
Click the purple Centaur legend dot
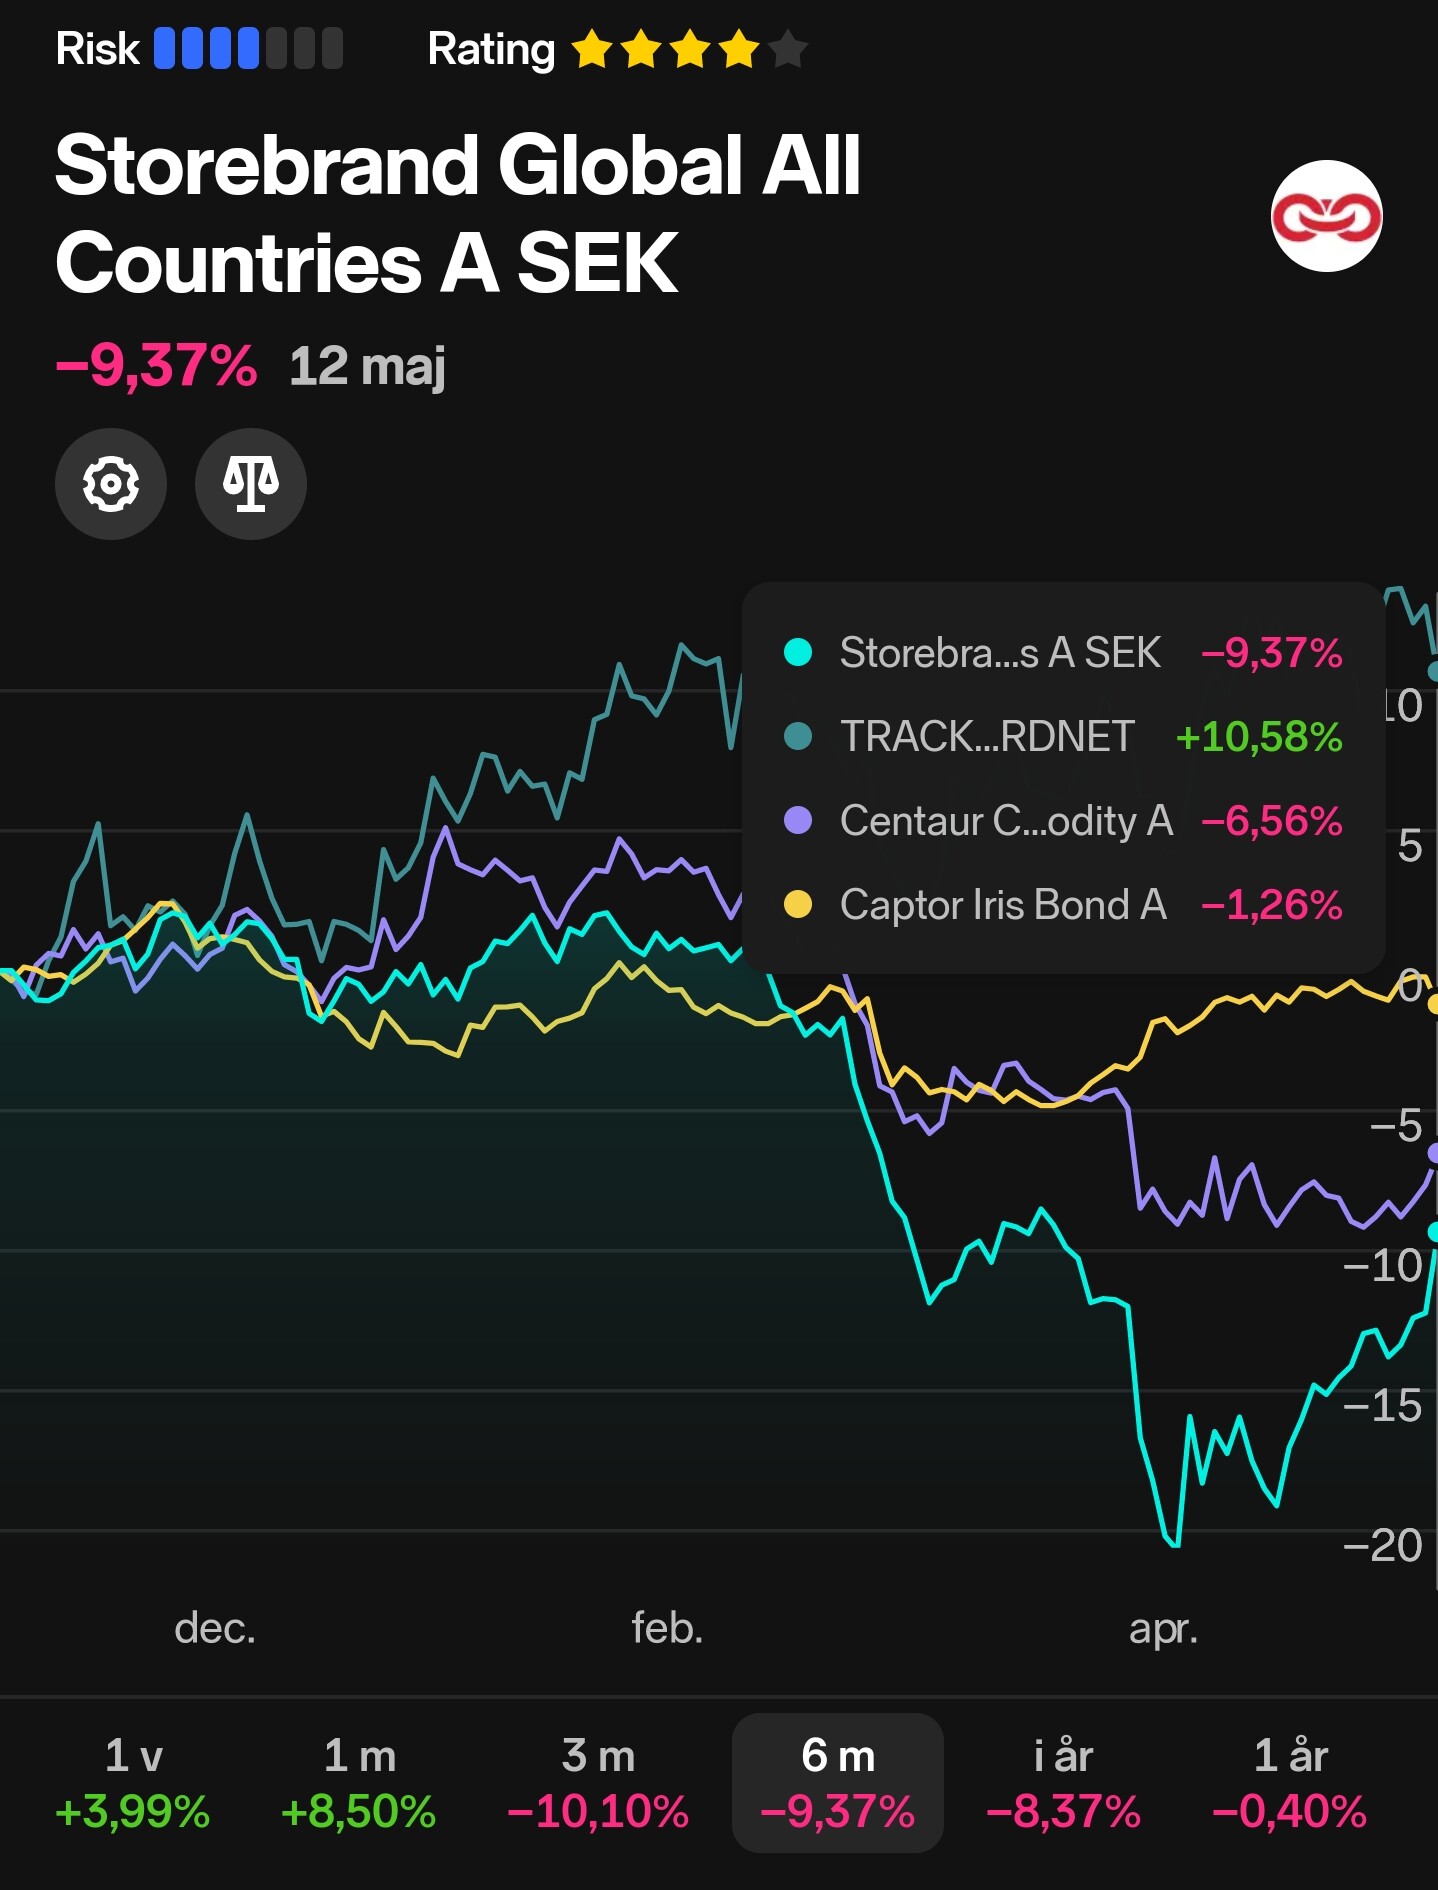tap(798, 821)
